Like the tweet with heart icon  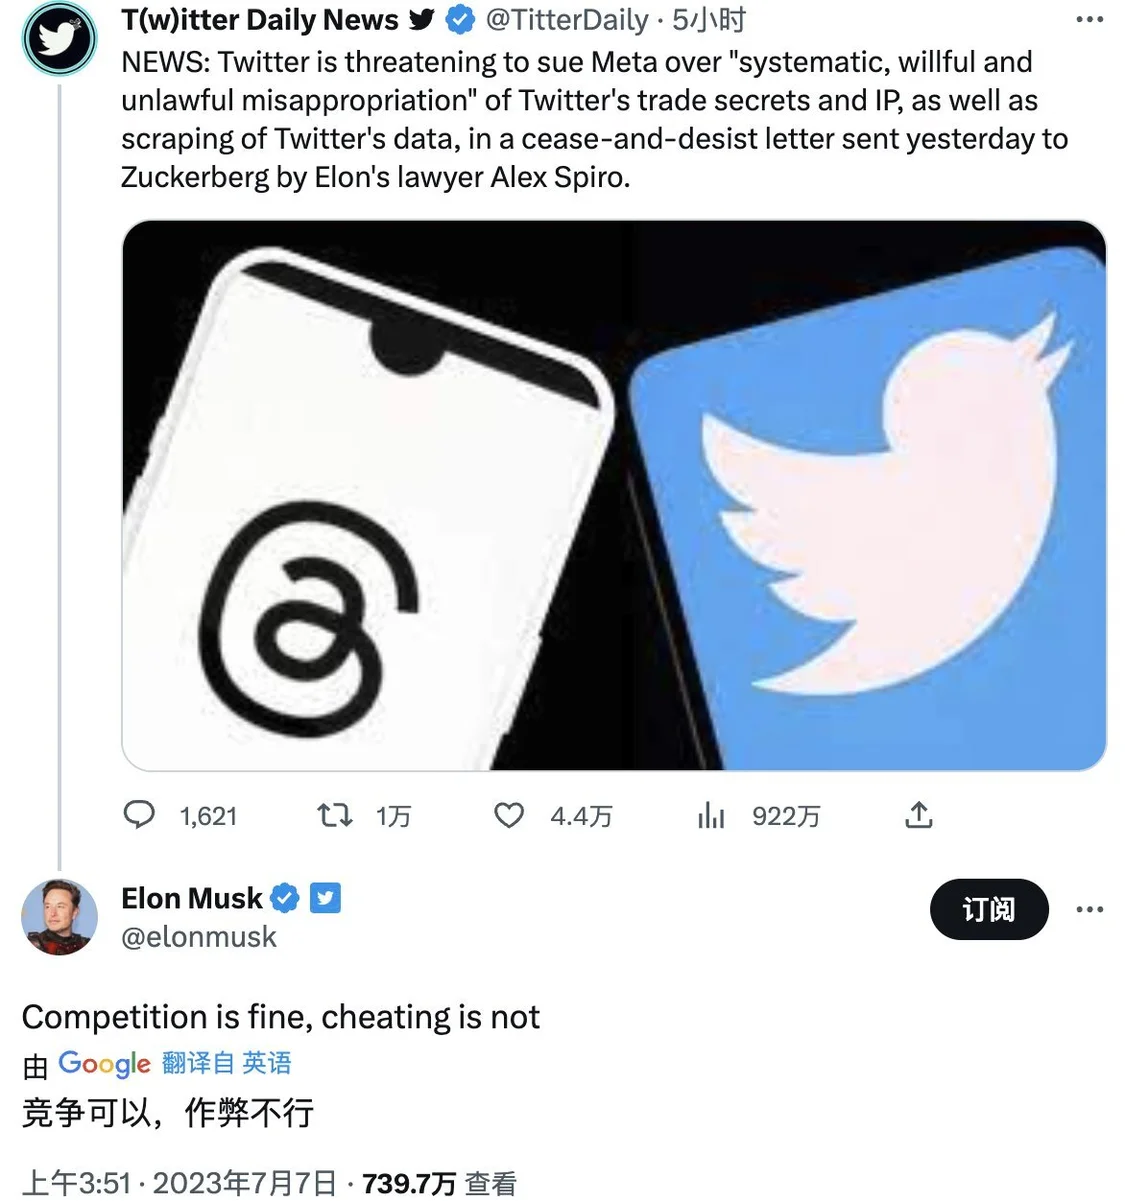coord(509,815)
